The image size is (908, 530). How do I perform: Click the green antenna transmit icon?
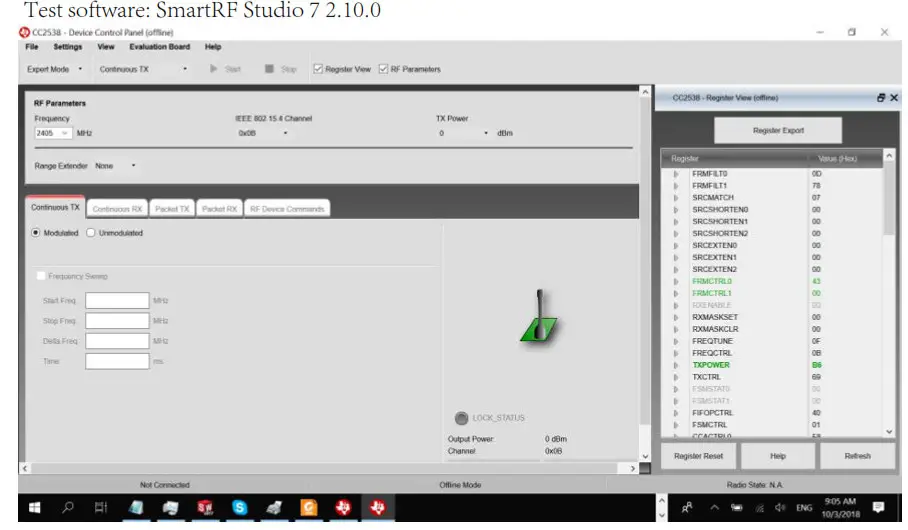pos(539,316)
